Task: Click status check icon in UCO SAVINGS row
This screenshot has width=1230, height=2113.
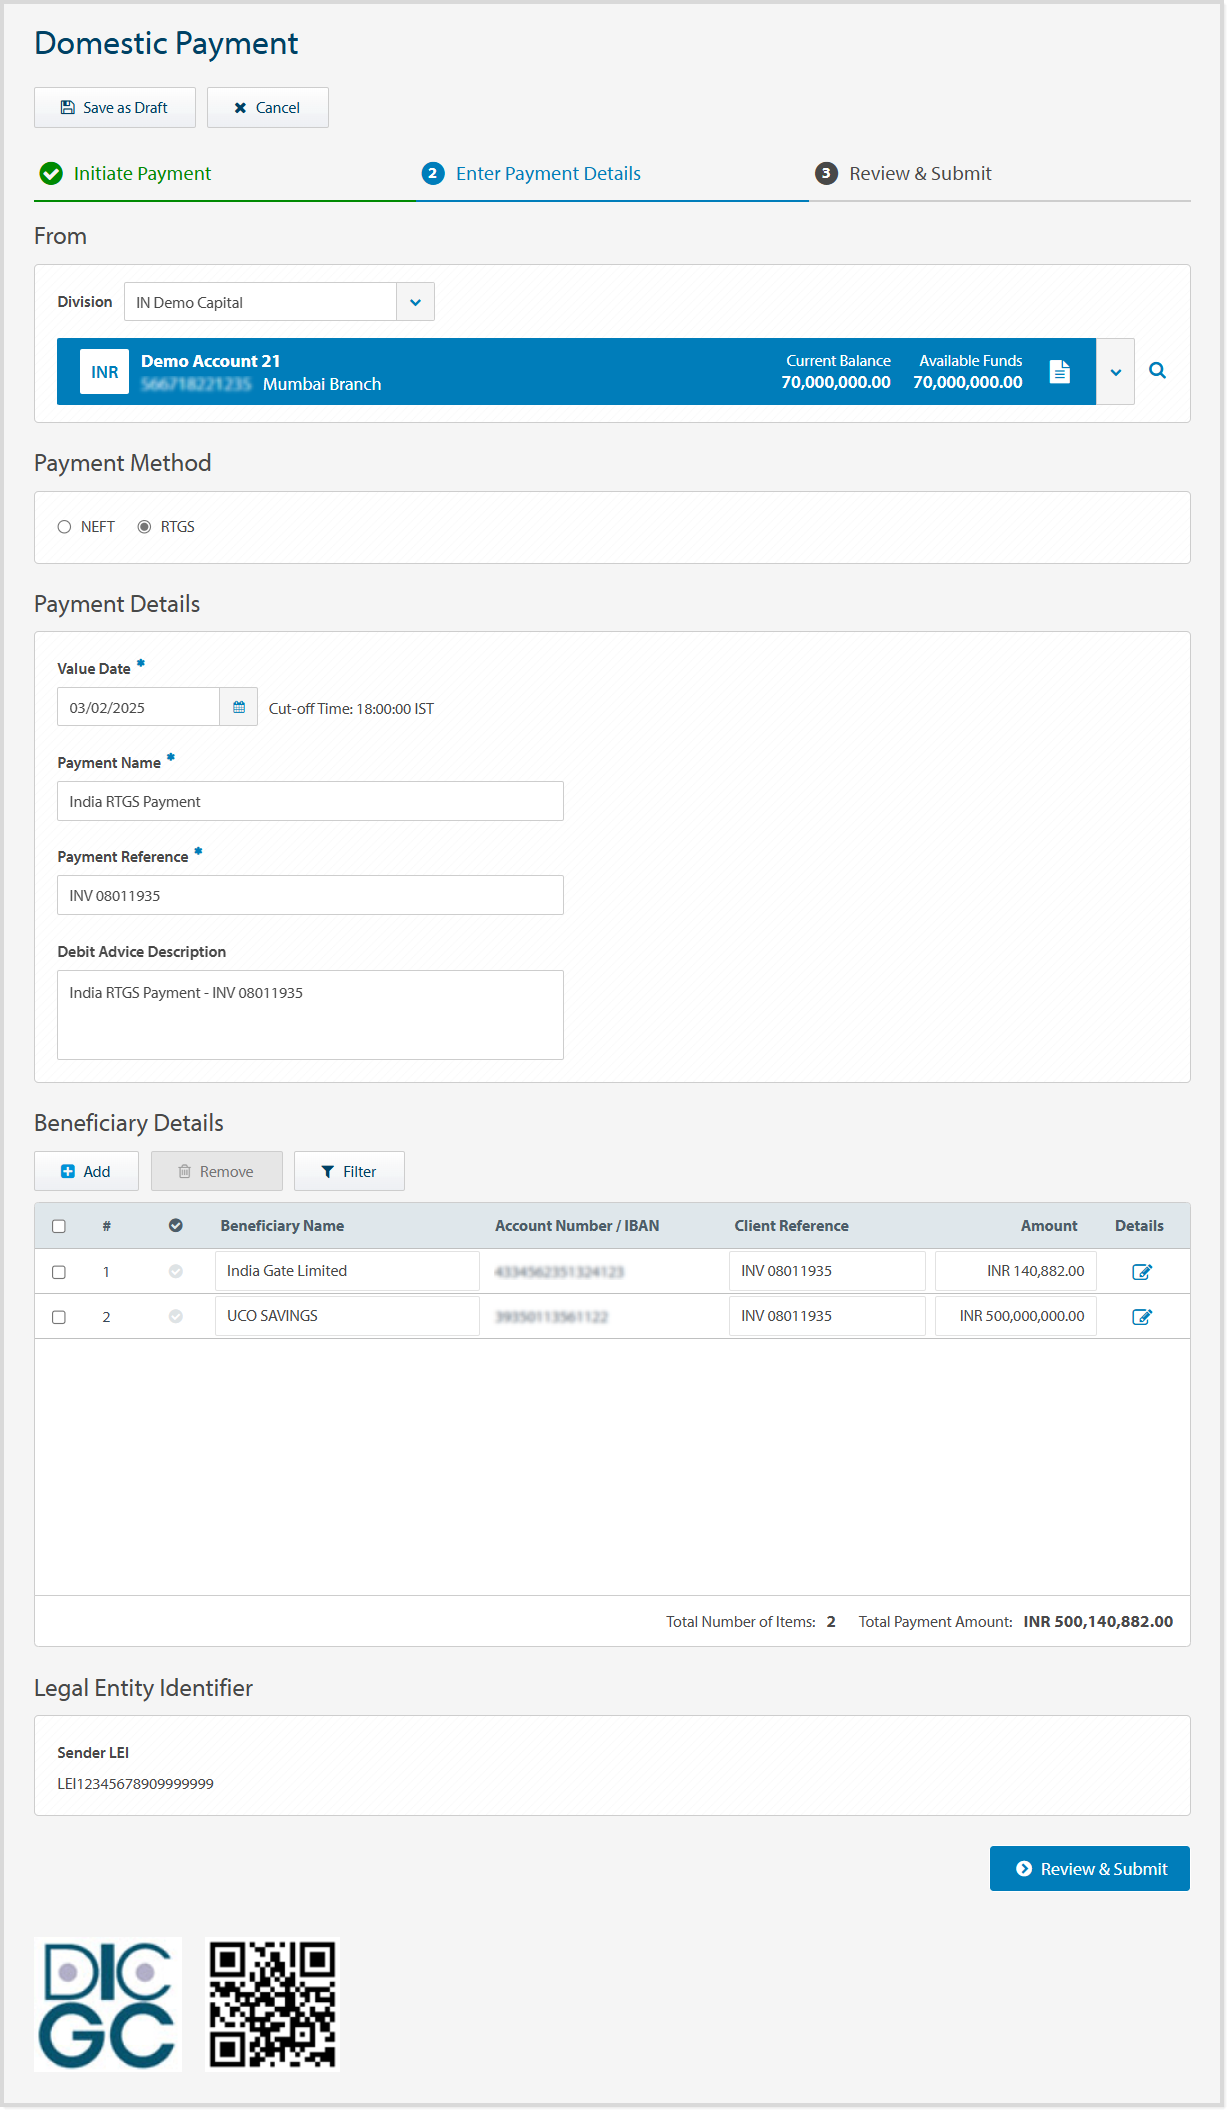Action: tap(176, 1317)
